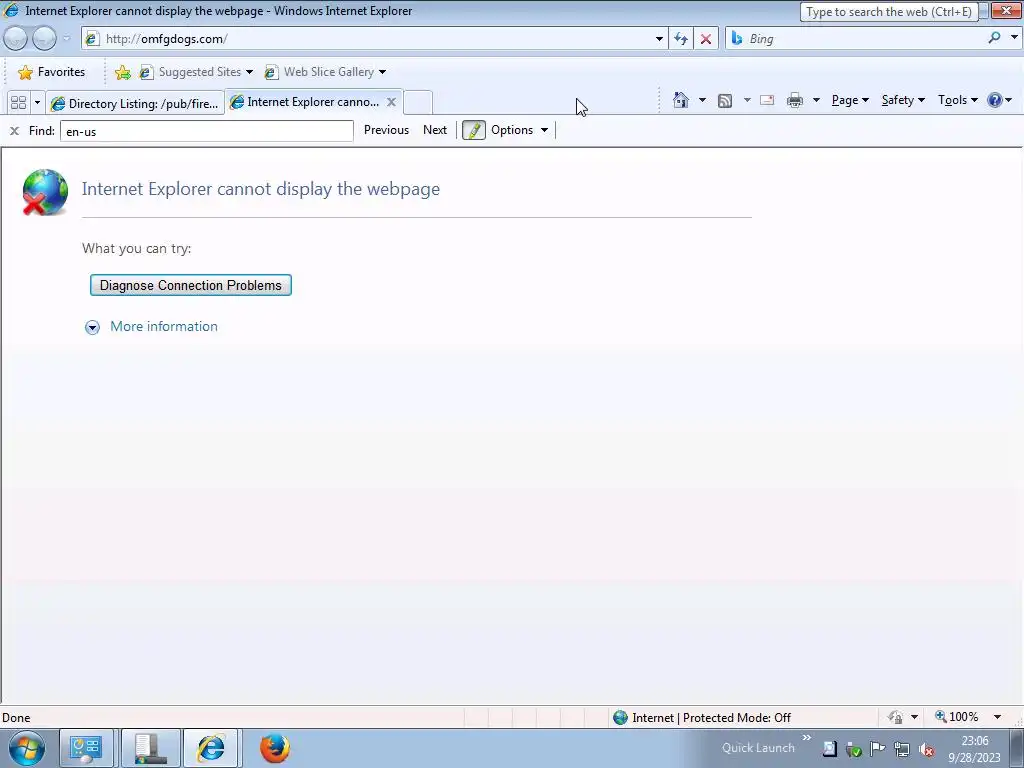Click the Refresh page icon

681,39
